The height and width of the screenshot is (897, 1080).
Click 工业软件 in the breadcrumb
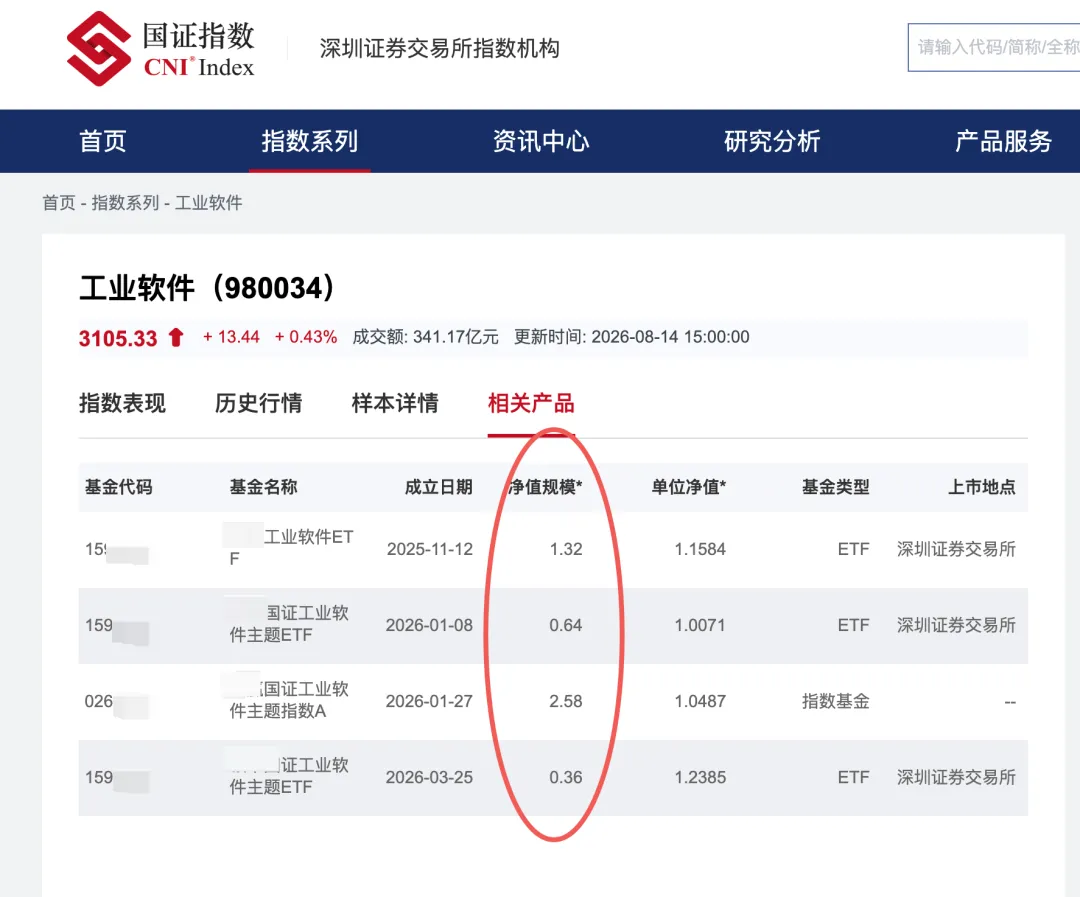209,203
